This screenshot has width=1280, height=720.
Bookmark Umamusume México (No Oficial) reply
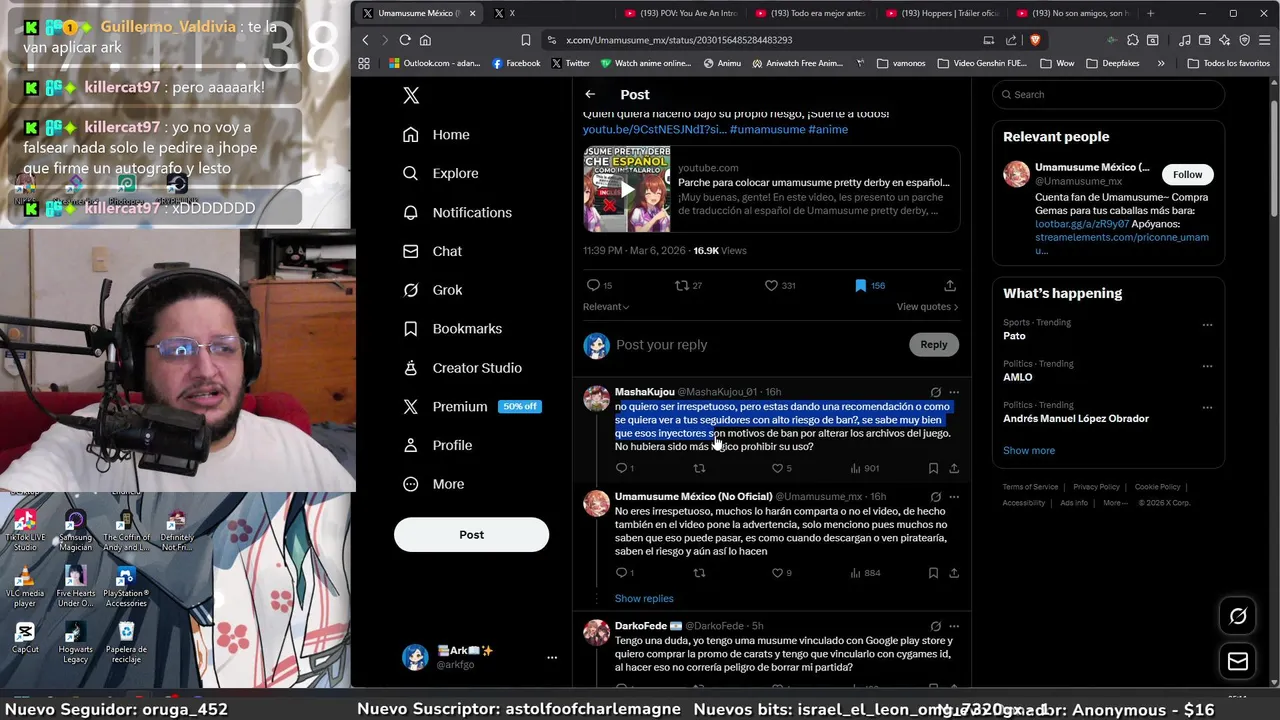(933, 573)
